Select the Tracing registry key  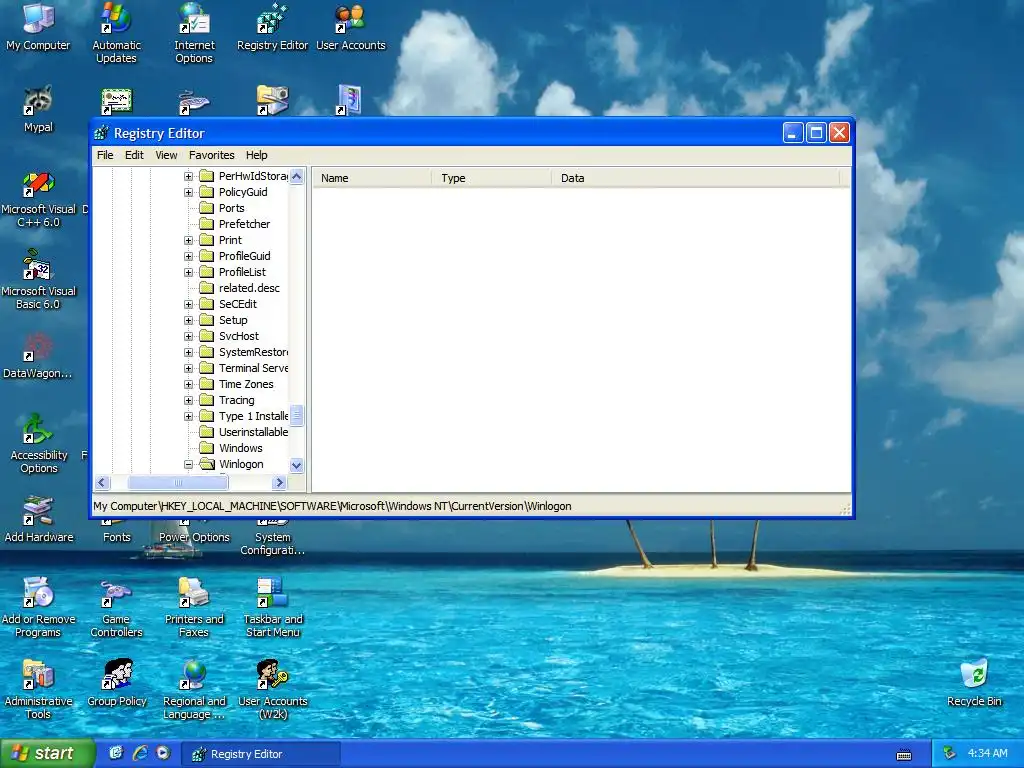pos(236,400)
